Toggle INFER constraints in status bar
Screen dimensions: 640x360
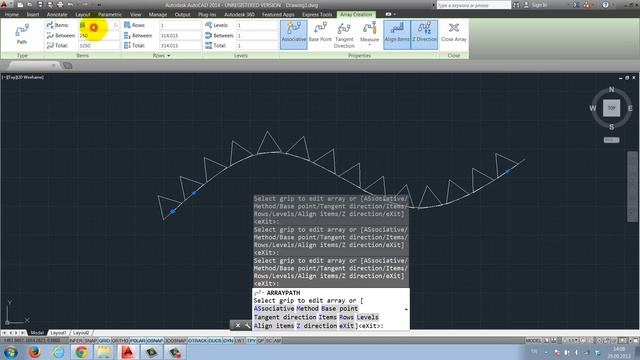[76, 340]
